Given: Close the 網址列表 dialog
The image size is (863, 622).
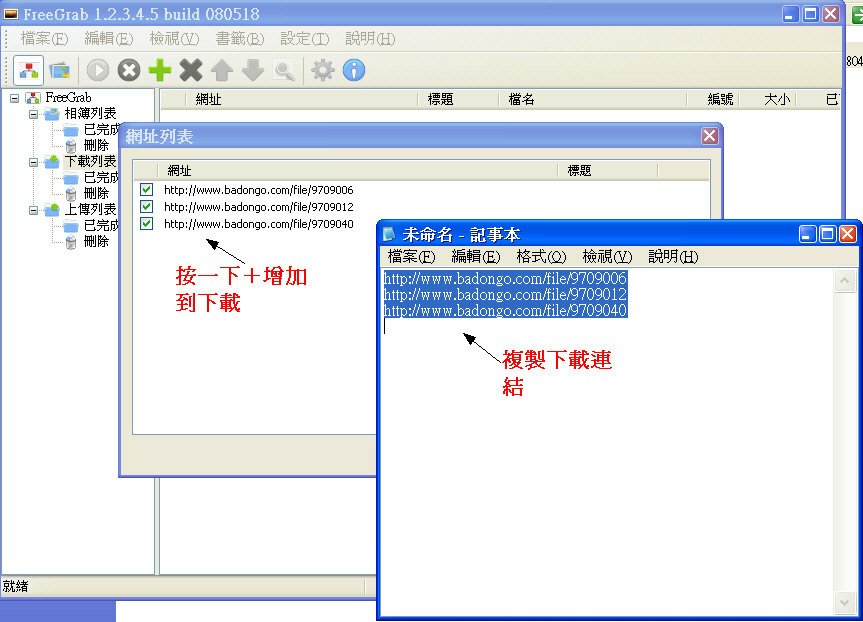Looking at the screenshot, I should click(709, 136).
